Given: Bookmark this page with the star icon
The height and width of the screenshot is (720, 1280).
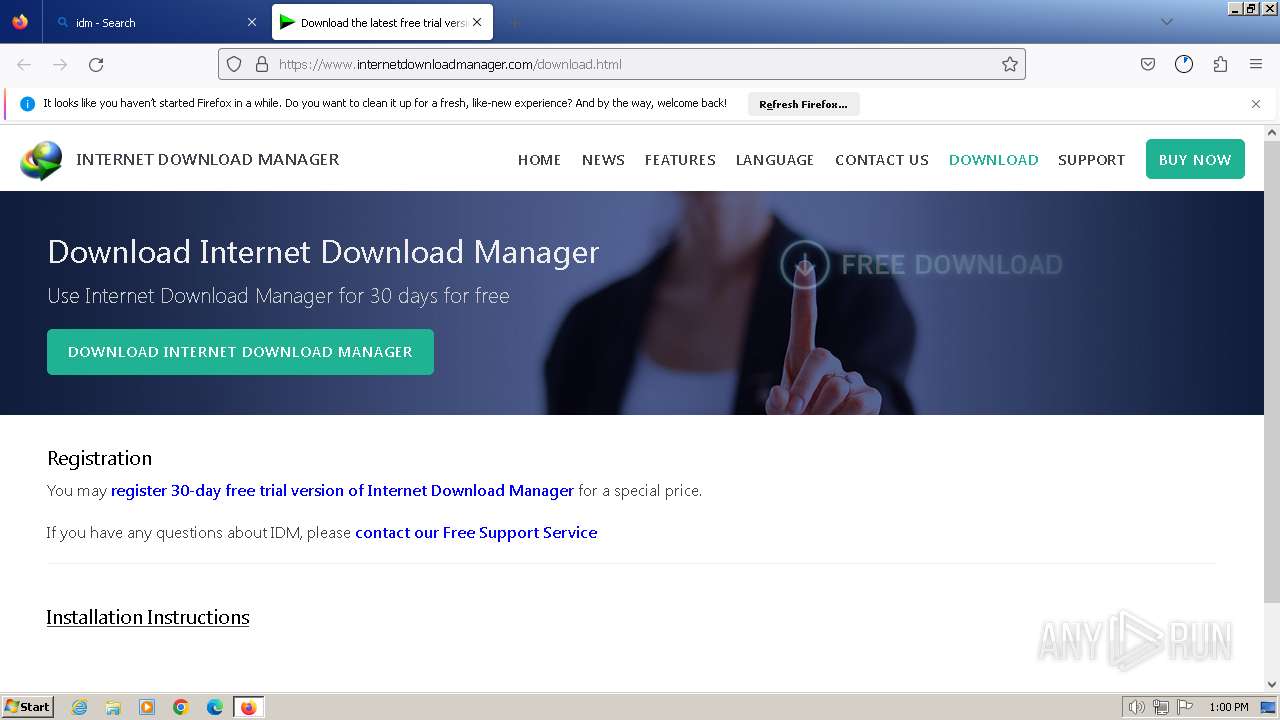Looking at the screenshot, I should (x=1010, y=64).
